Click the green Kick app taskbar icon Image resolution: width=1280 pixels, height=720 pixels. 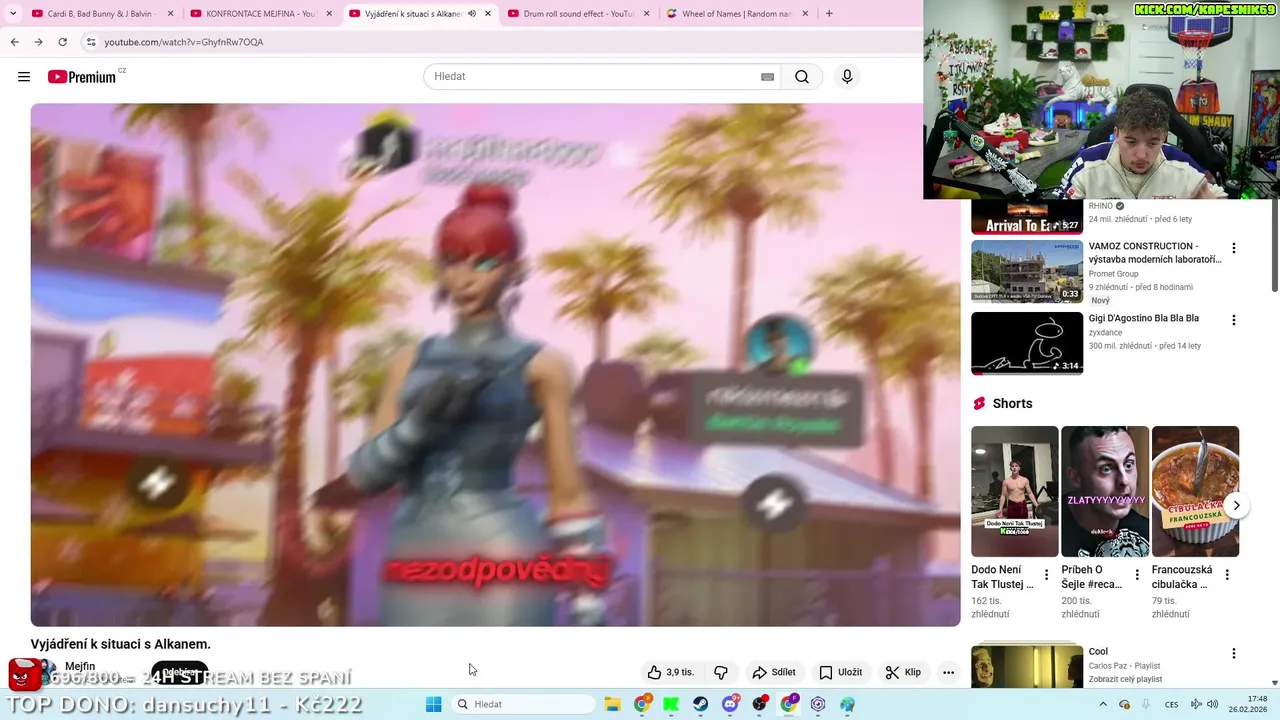tap(671, 704)
